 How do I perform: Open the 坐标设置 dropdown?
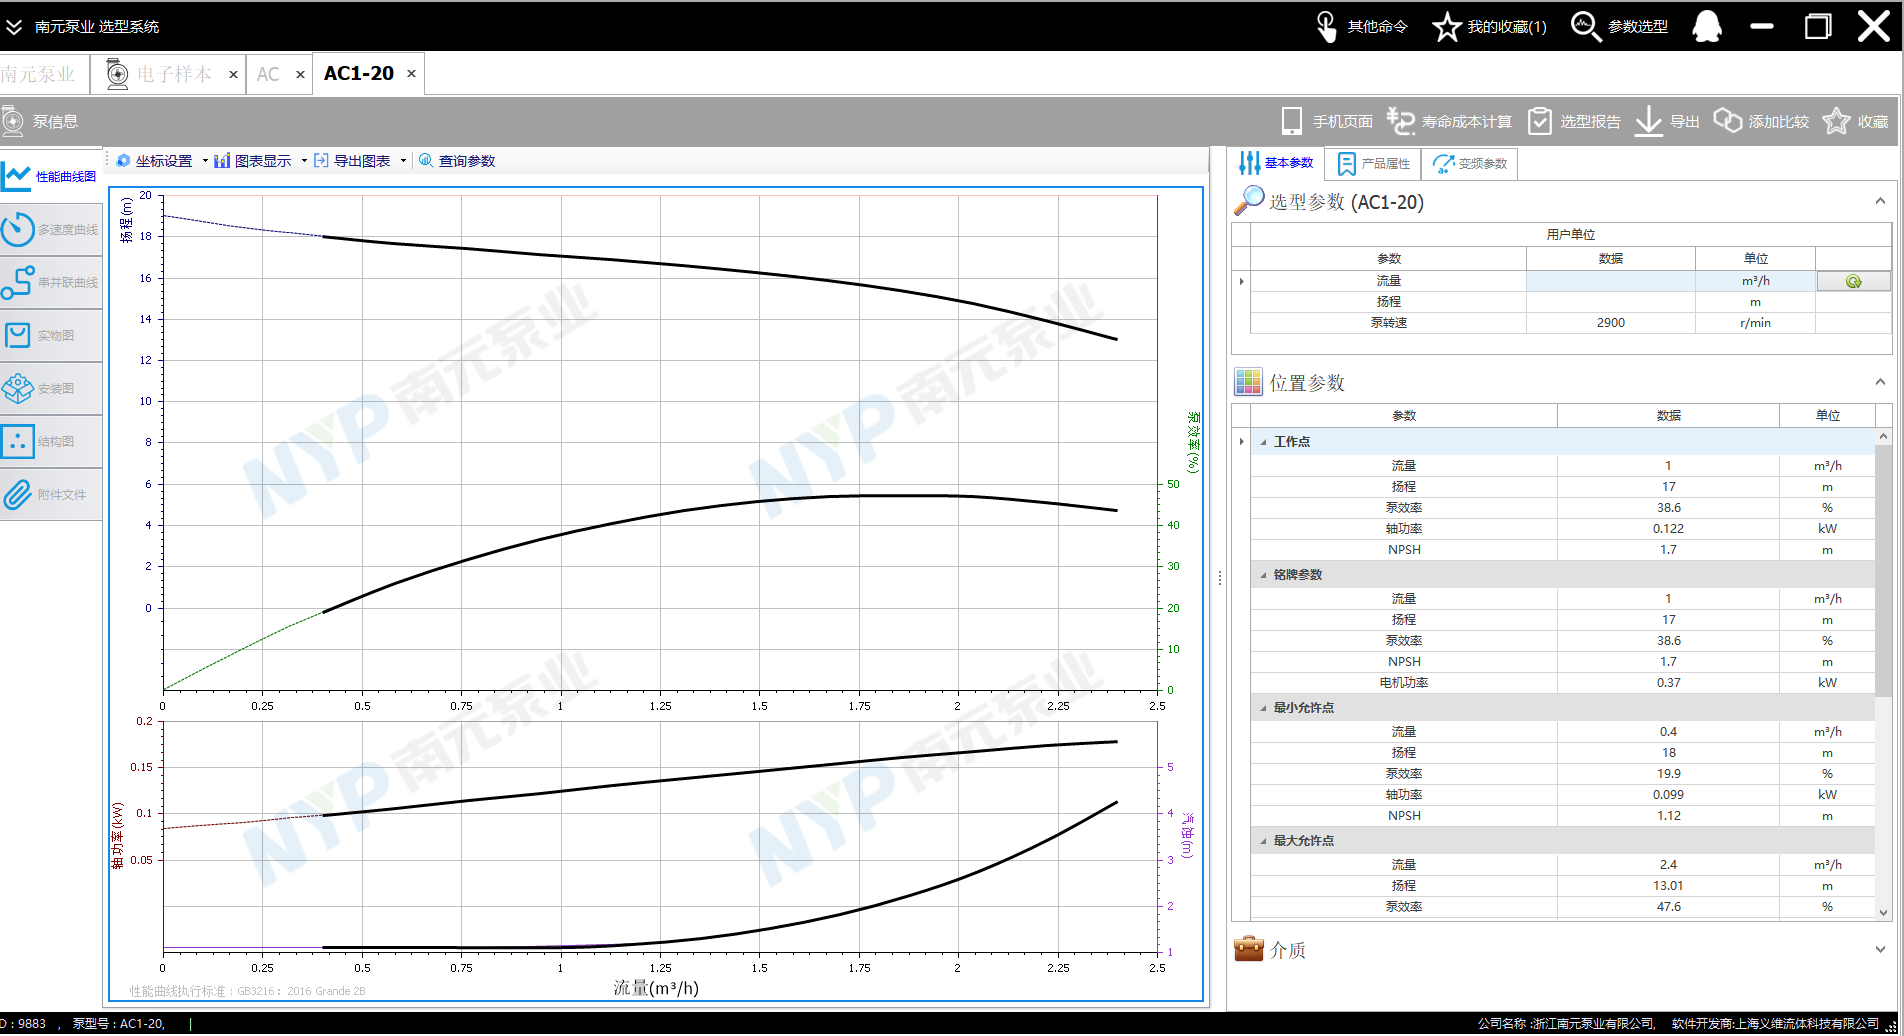point(205,161)
